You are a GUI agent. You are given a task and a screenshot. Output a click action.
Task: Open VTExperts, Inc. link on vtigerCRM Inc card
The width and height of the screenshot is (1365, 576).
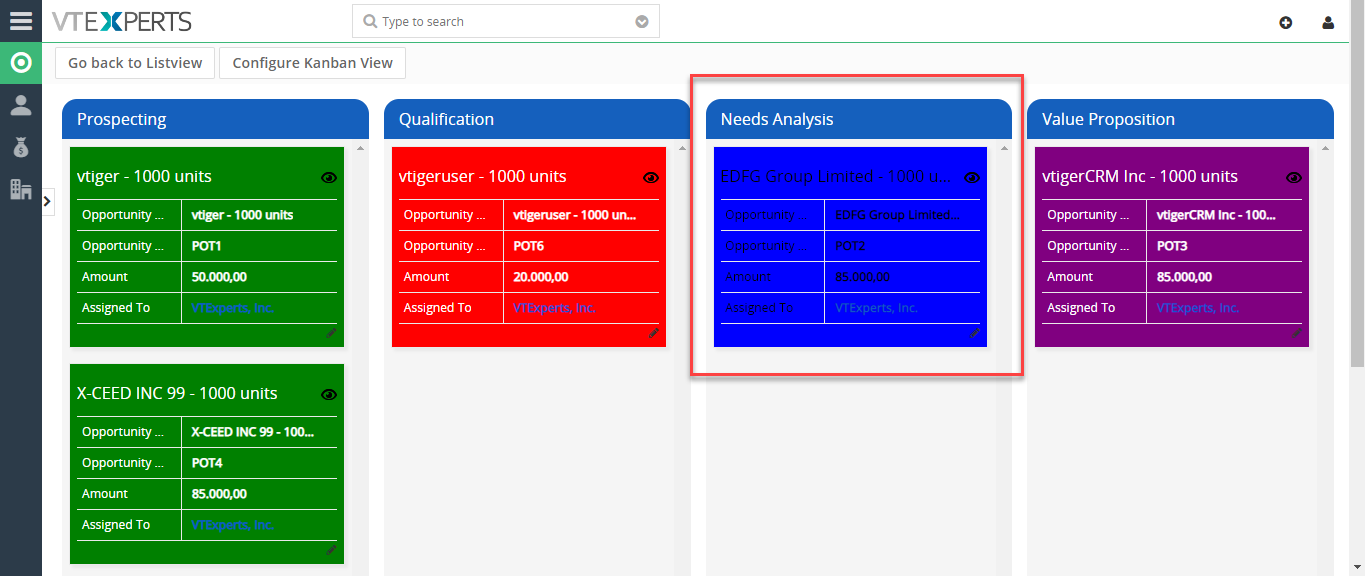pyautogui.click(x=1198, y=308)
